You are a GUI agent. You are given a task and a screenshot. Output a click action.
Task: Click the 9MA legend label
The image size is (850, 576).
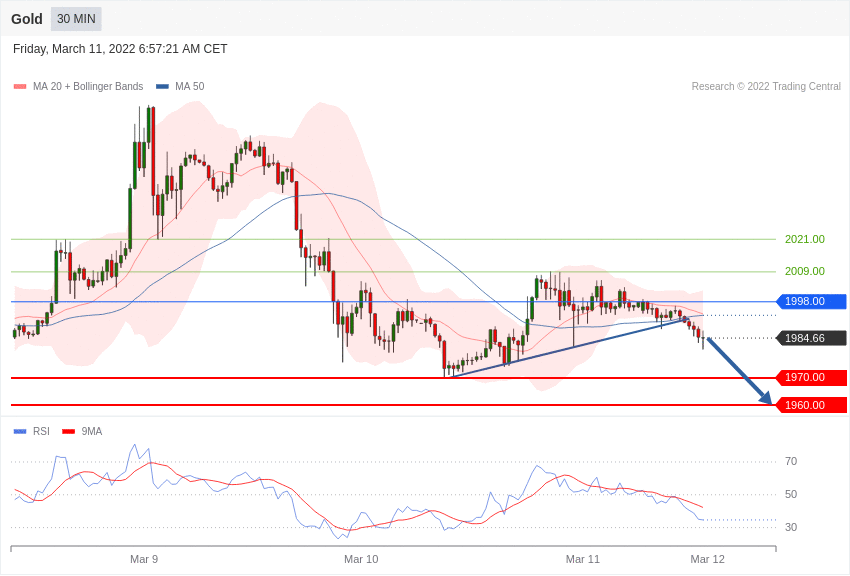[92, 431]
